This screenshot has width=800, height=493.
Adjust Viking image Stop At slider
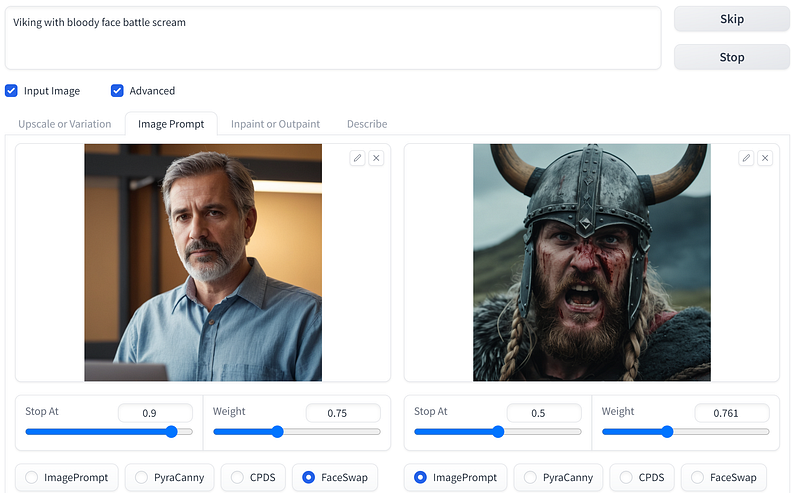[498, 432]
